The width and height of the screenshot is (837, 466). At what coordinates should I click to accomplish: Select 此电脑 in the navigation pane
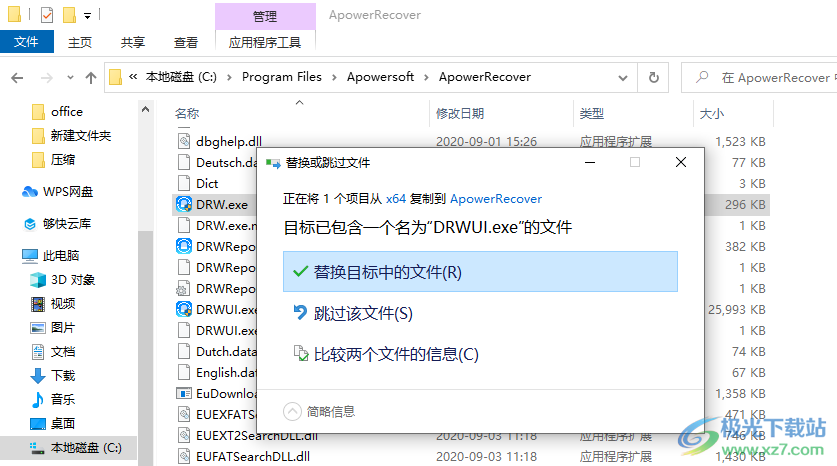61,256
